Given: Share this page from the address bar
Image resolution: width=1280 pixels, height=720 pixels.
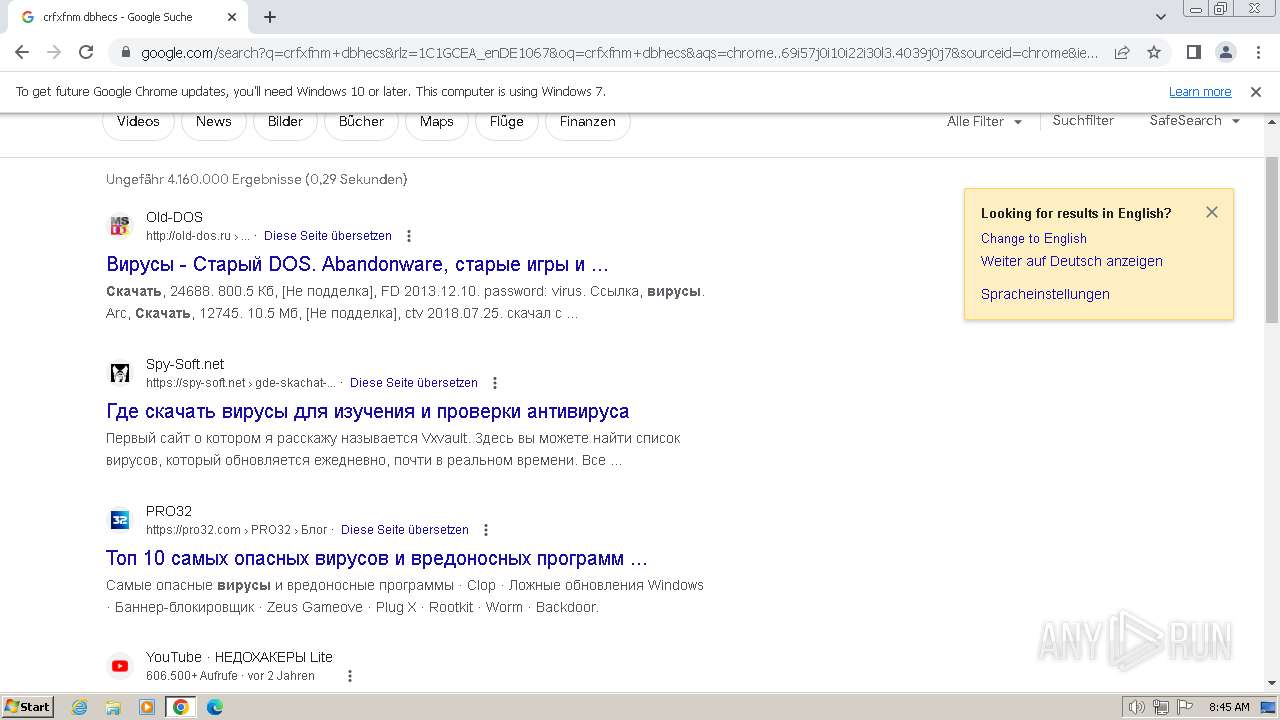Looking at the screenshot, I should click(x=1122, y=52).
